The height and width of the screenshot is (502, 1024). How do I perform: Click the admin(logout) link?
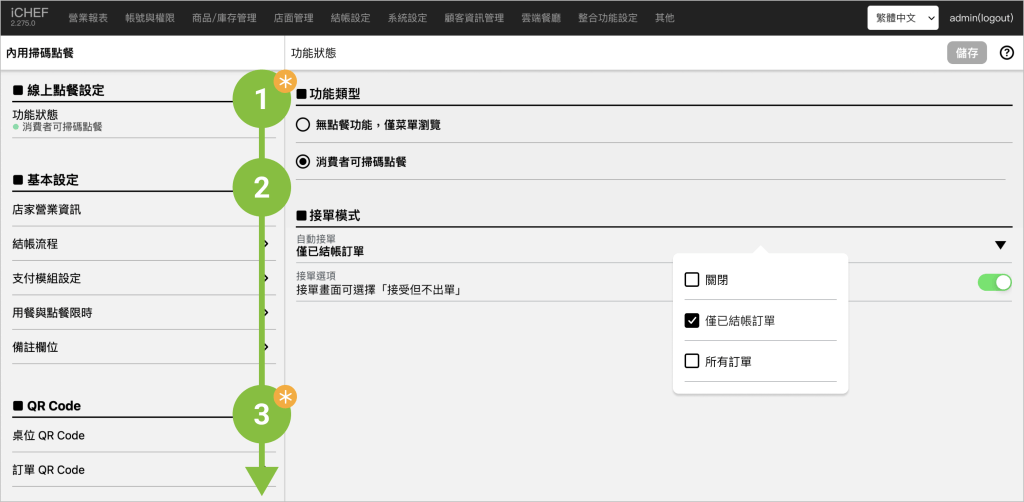pos(982,18)
